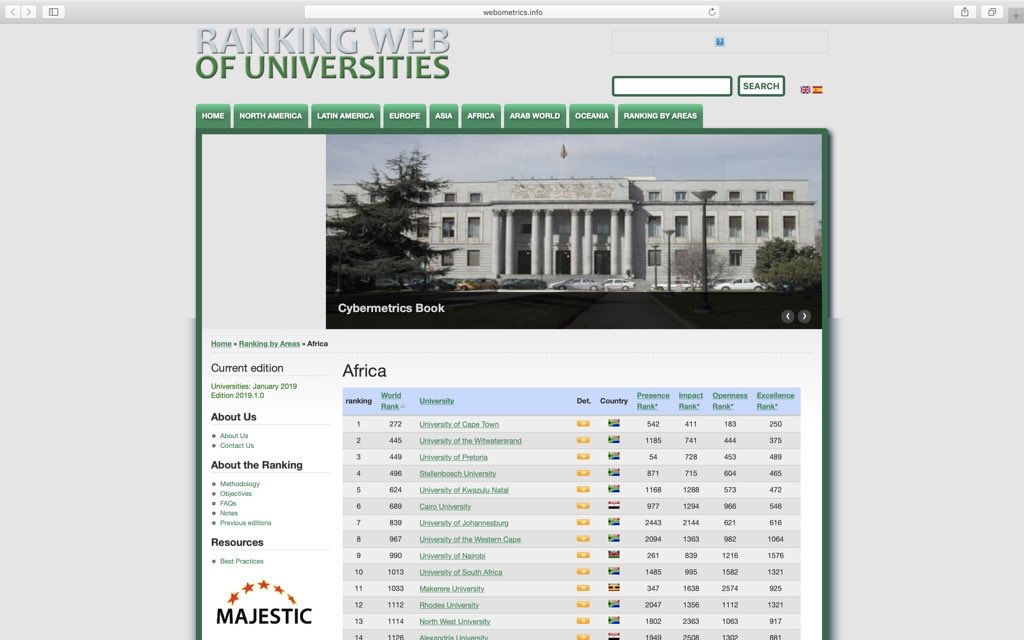Click the webometrics.info address bar
Image resolution: width=1024 pixels, height=640 pixels.
click(x=513, y=12)
